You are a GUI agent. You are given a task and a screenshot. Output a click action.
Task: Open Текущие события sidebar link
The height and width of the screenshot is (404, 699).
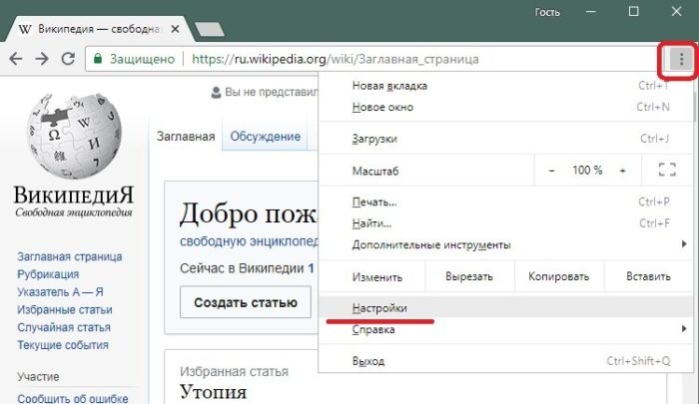(x=63, y=345)
